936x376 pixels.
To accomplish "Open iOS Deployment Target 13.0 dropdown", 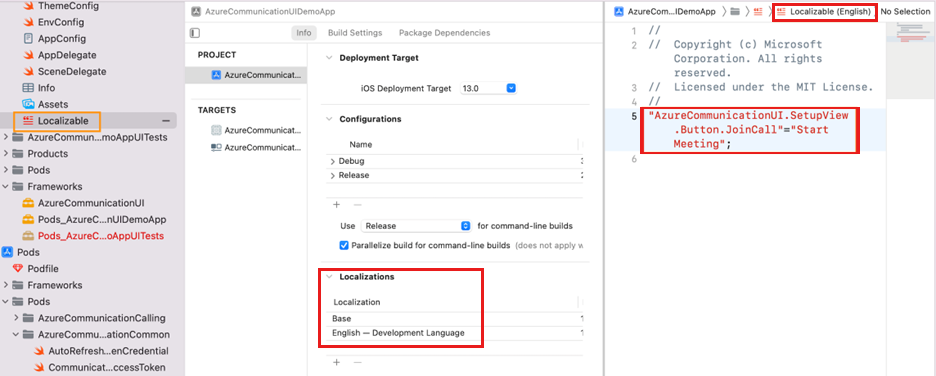I will 488,88.
